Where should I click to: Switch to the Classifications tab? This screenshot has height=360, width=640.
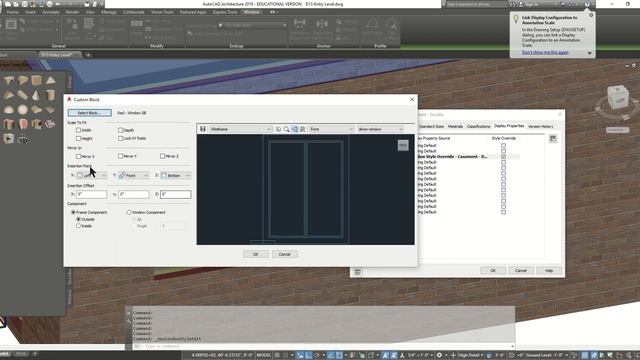point(478,127)
